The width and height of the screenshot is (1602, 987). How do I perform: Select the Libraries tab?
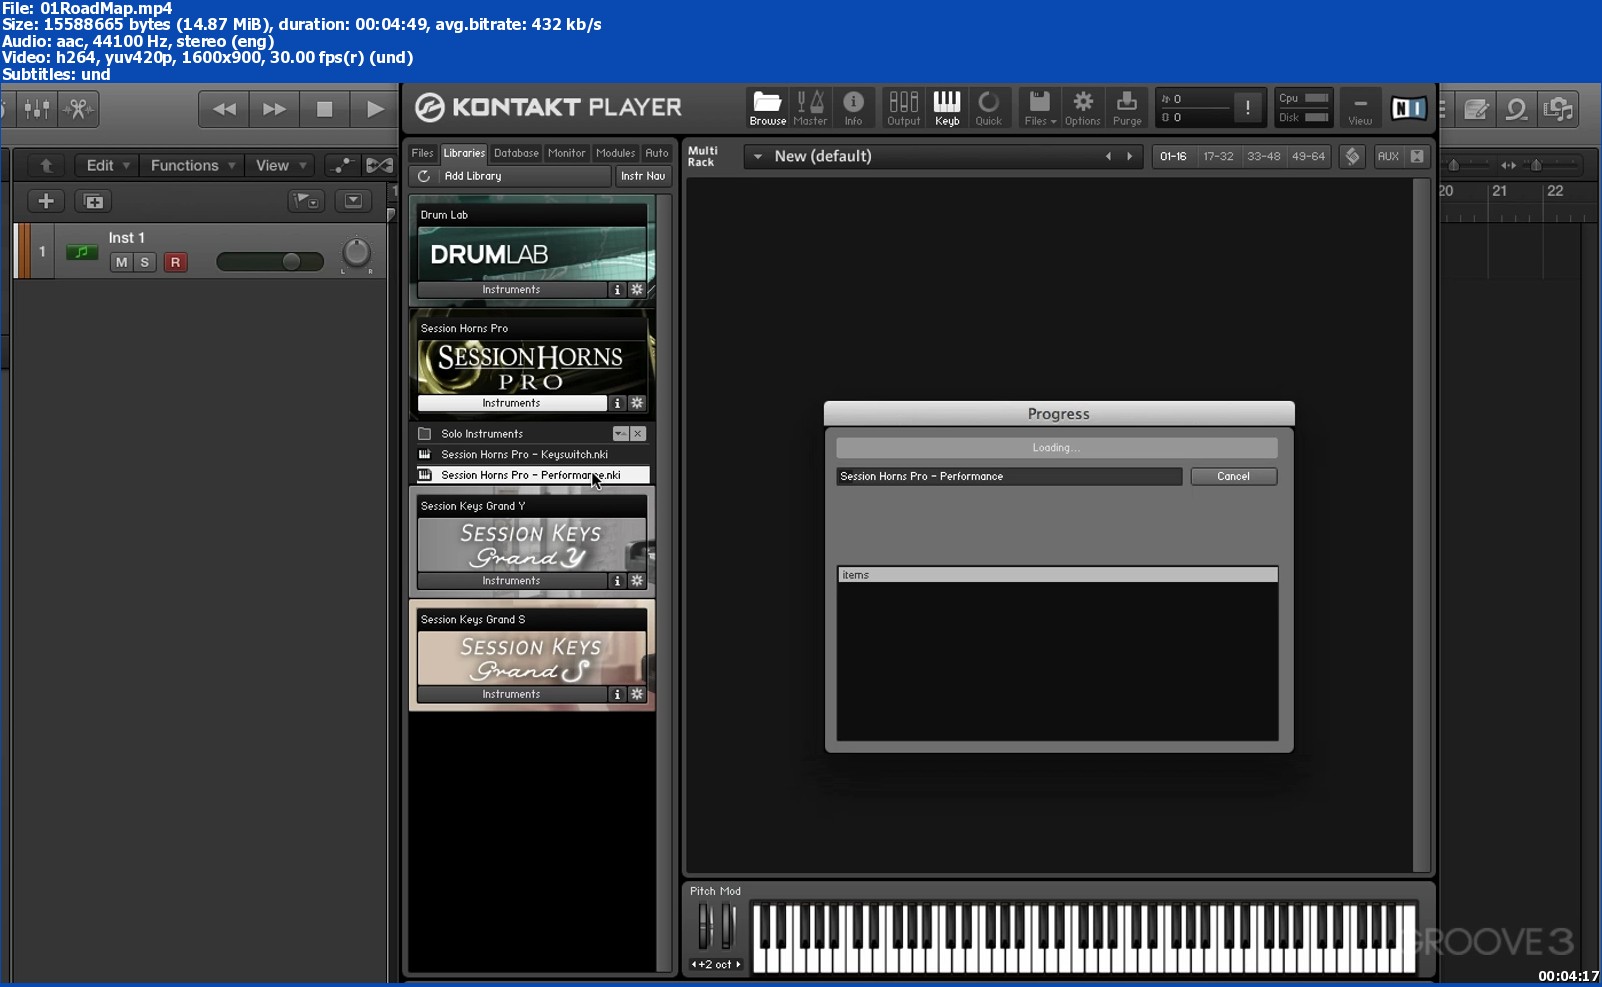click(x=464, y=153)
